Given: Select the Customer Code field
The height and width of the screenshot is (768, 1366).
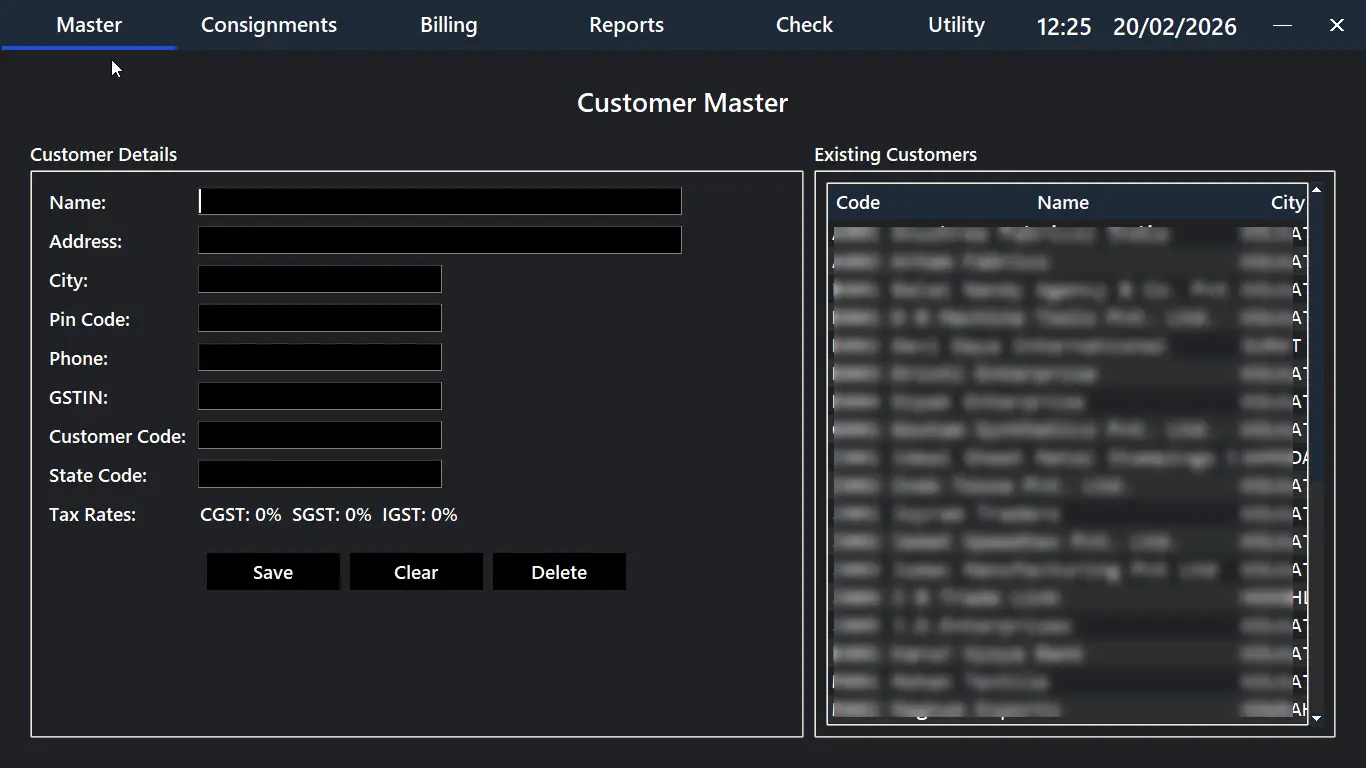Looking at the screenshot, I should click(x=320, y=436).
